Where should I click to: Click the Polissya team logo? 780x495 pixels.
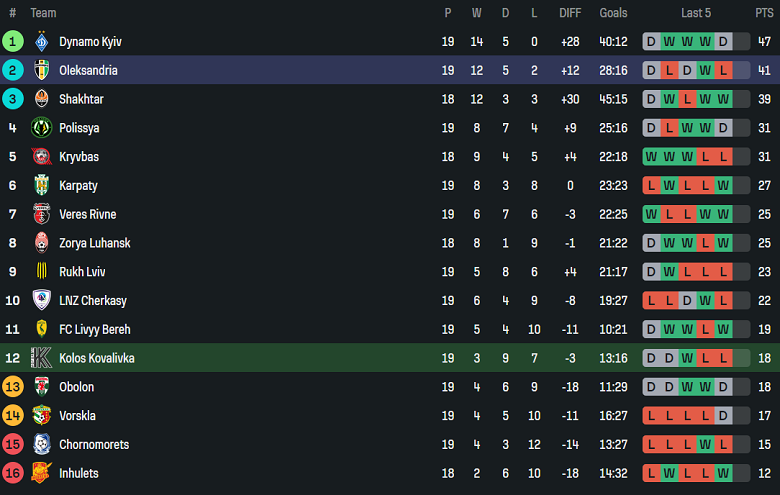[42, 128]
